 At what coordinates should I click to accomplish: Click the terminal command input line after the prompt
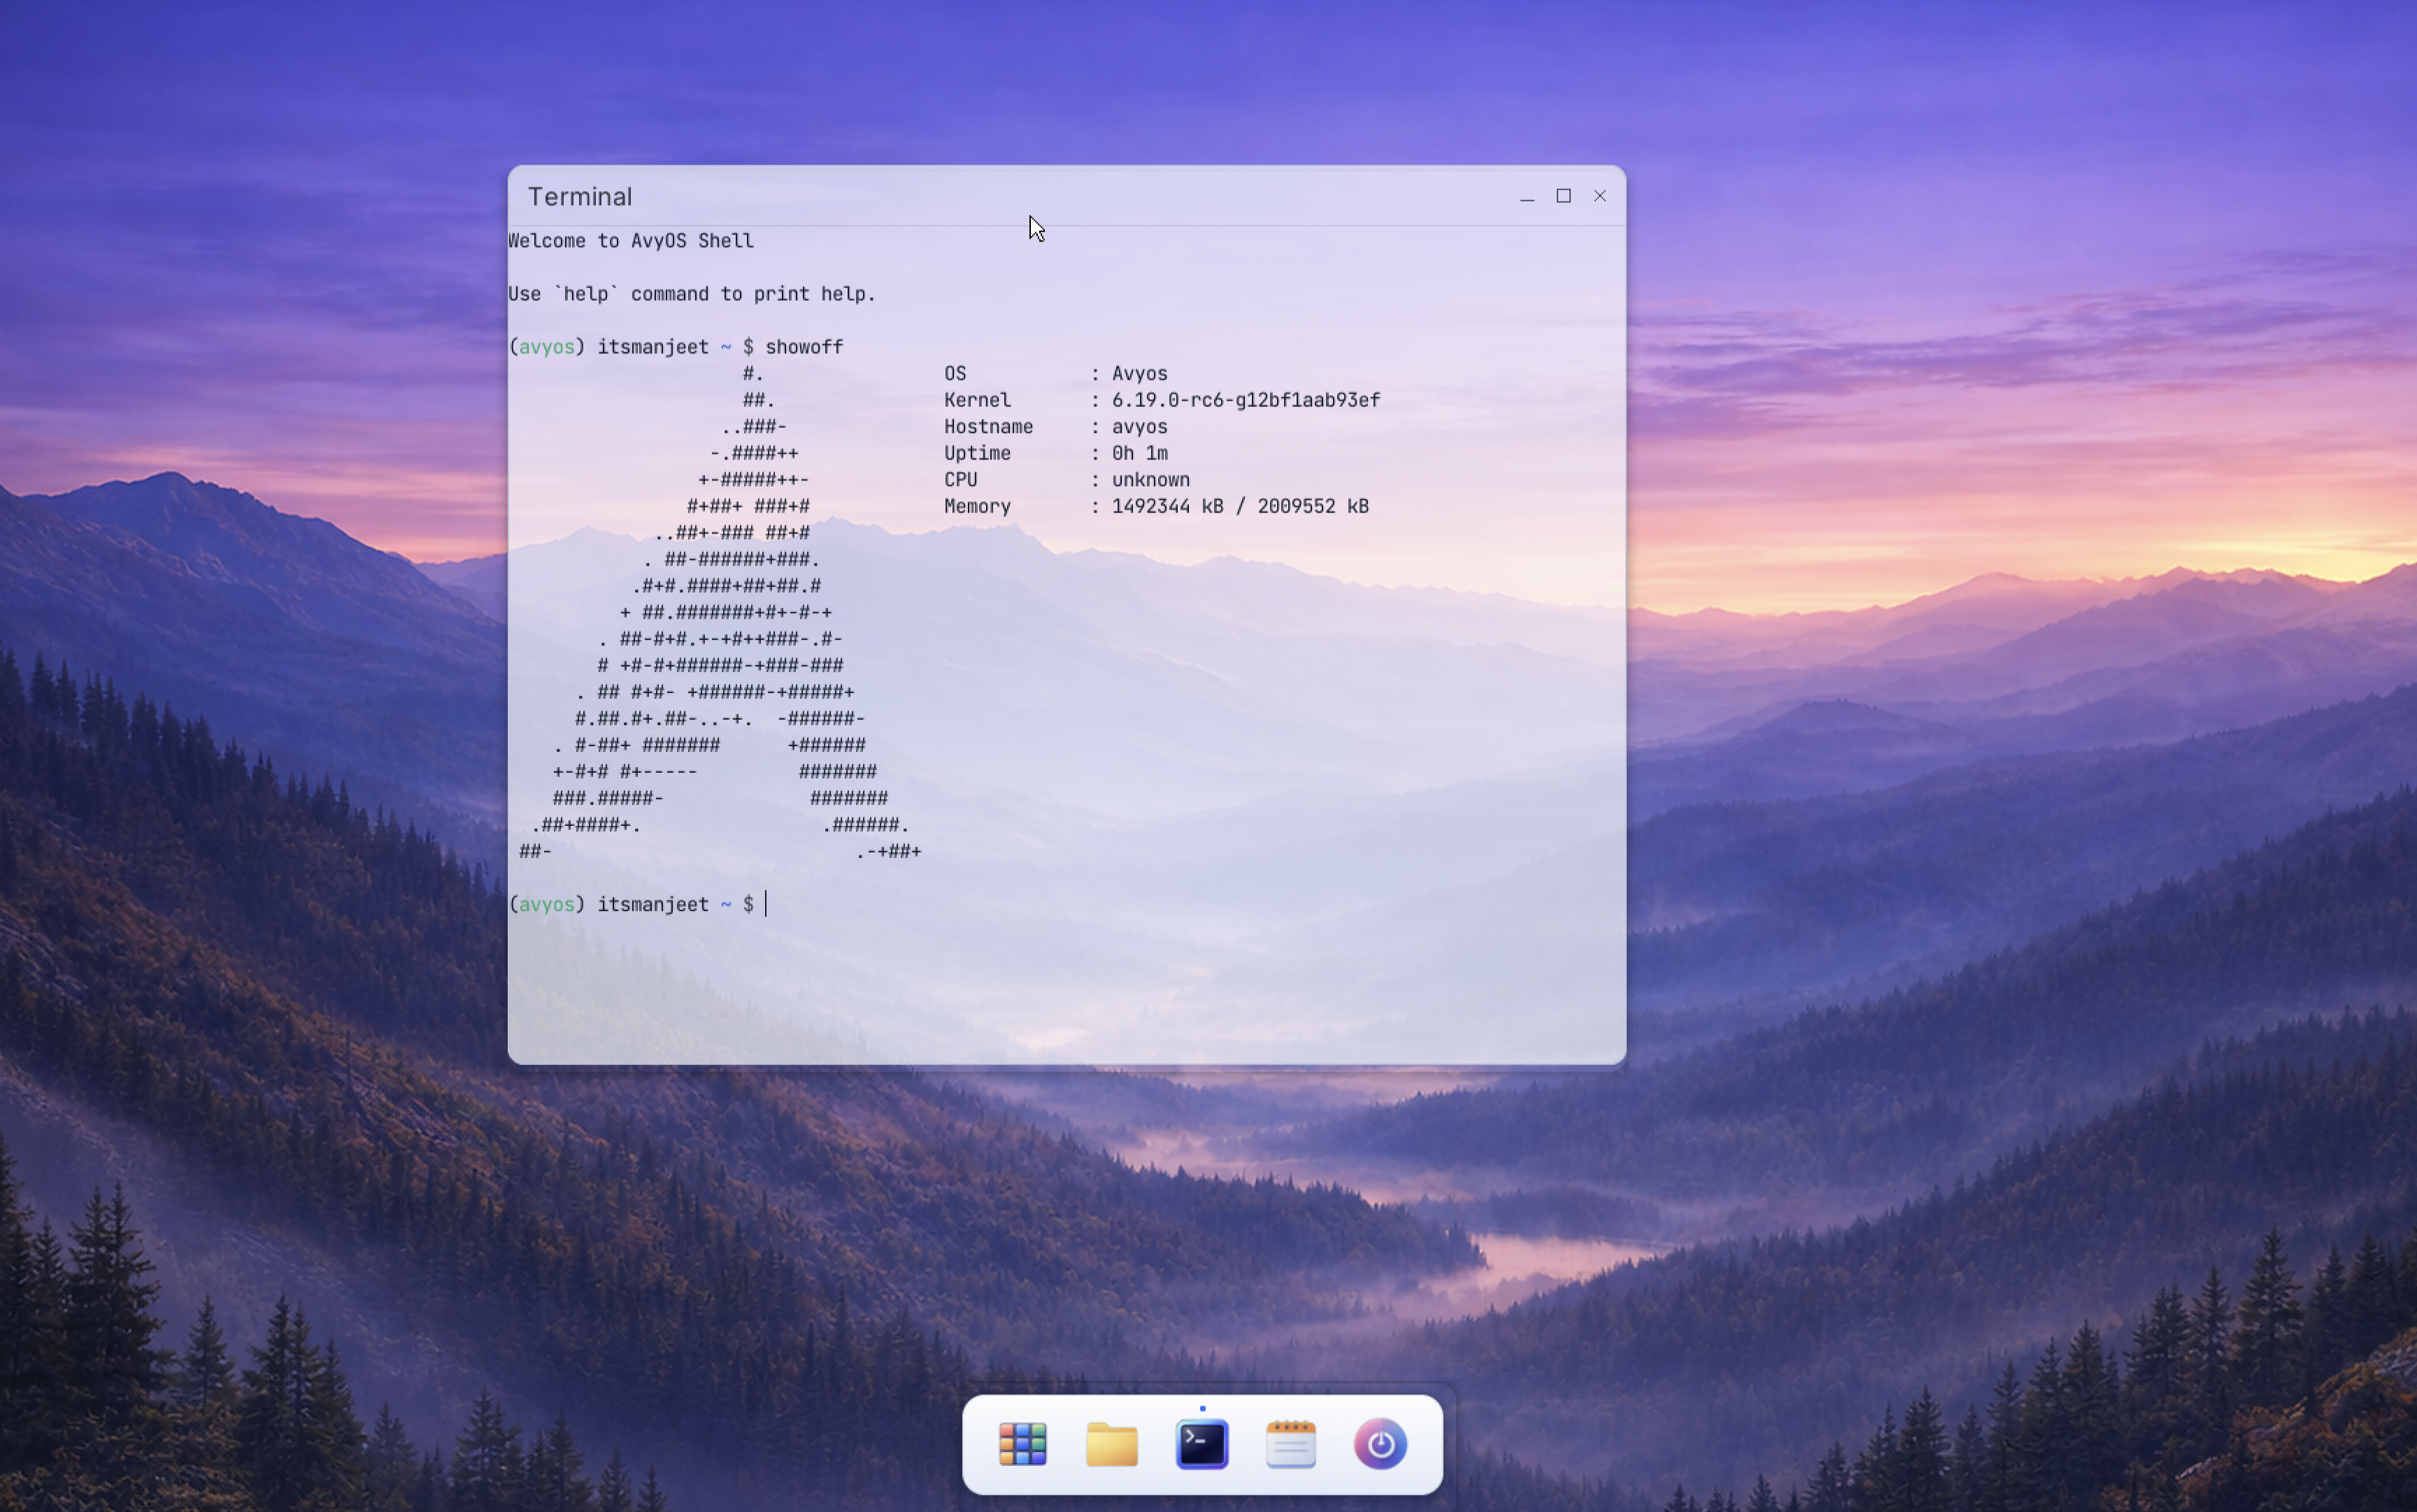(x=790, y=904)
